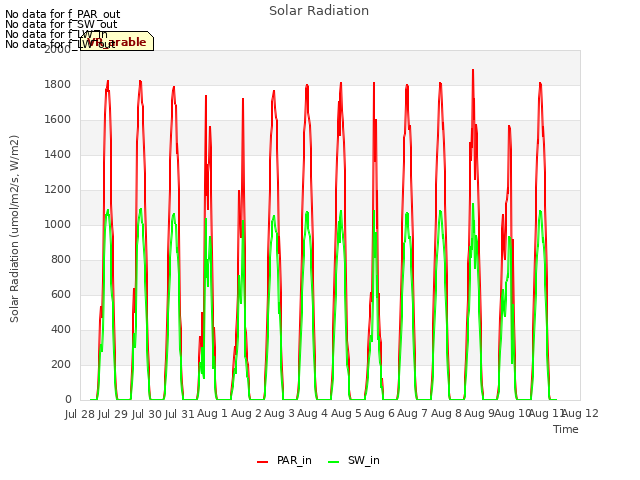Click the Aug 3 x-axis label
The image size is (640, 480).
click(279, 413)
